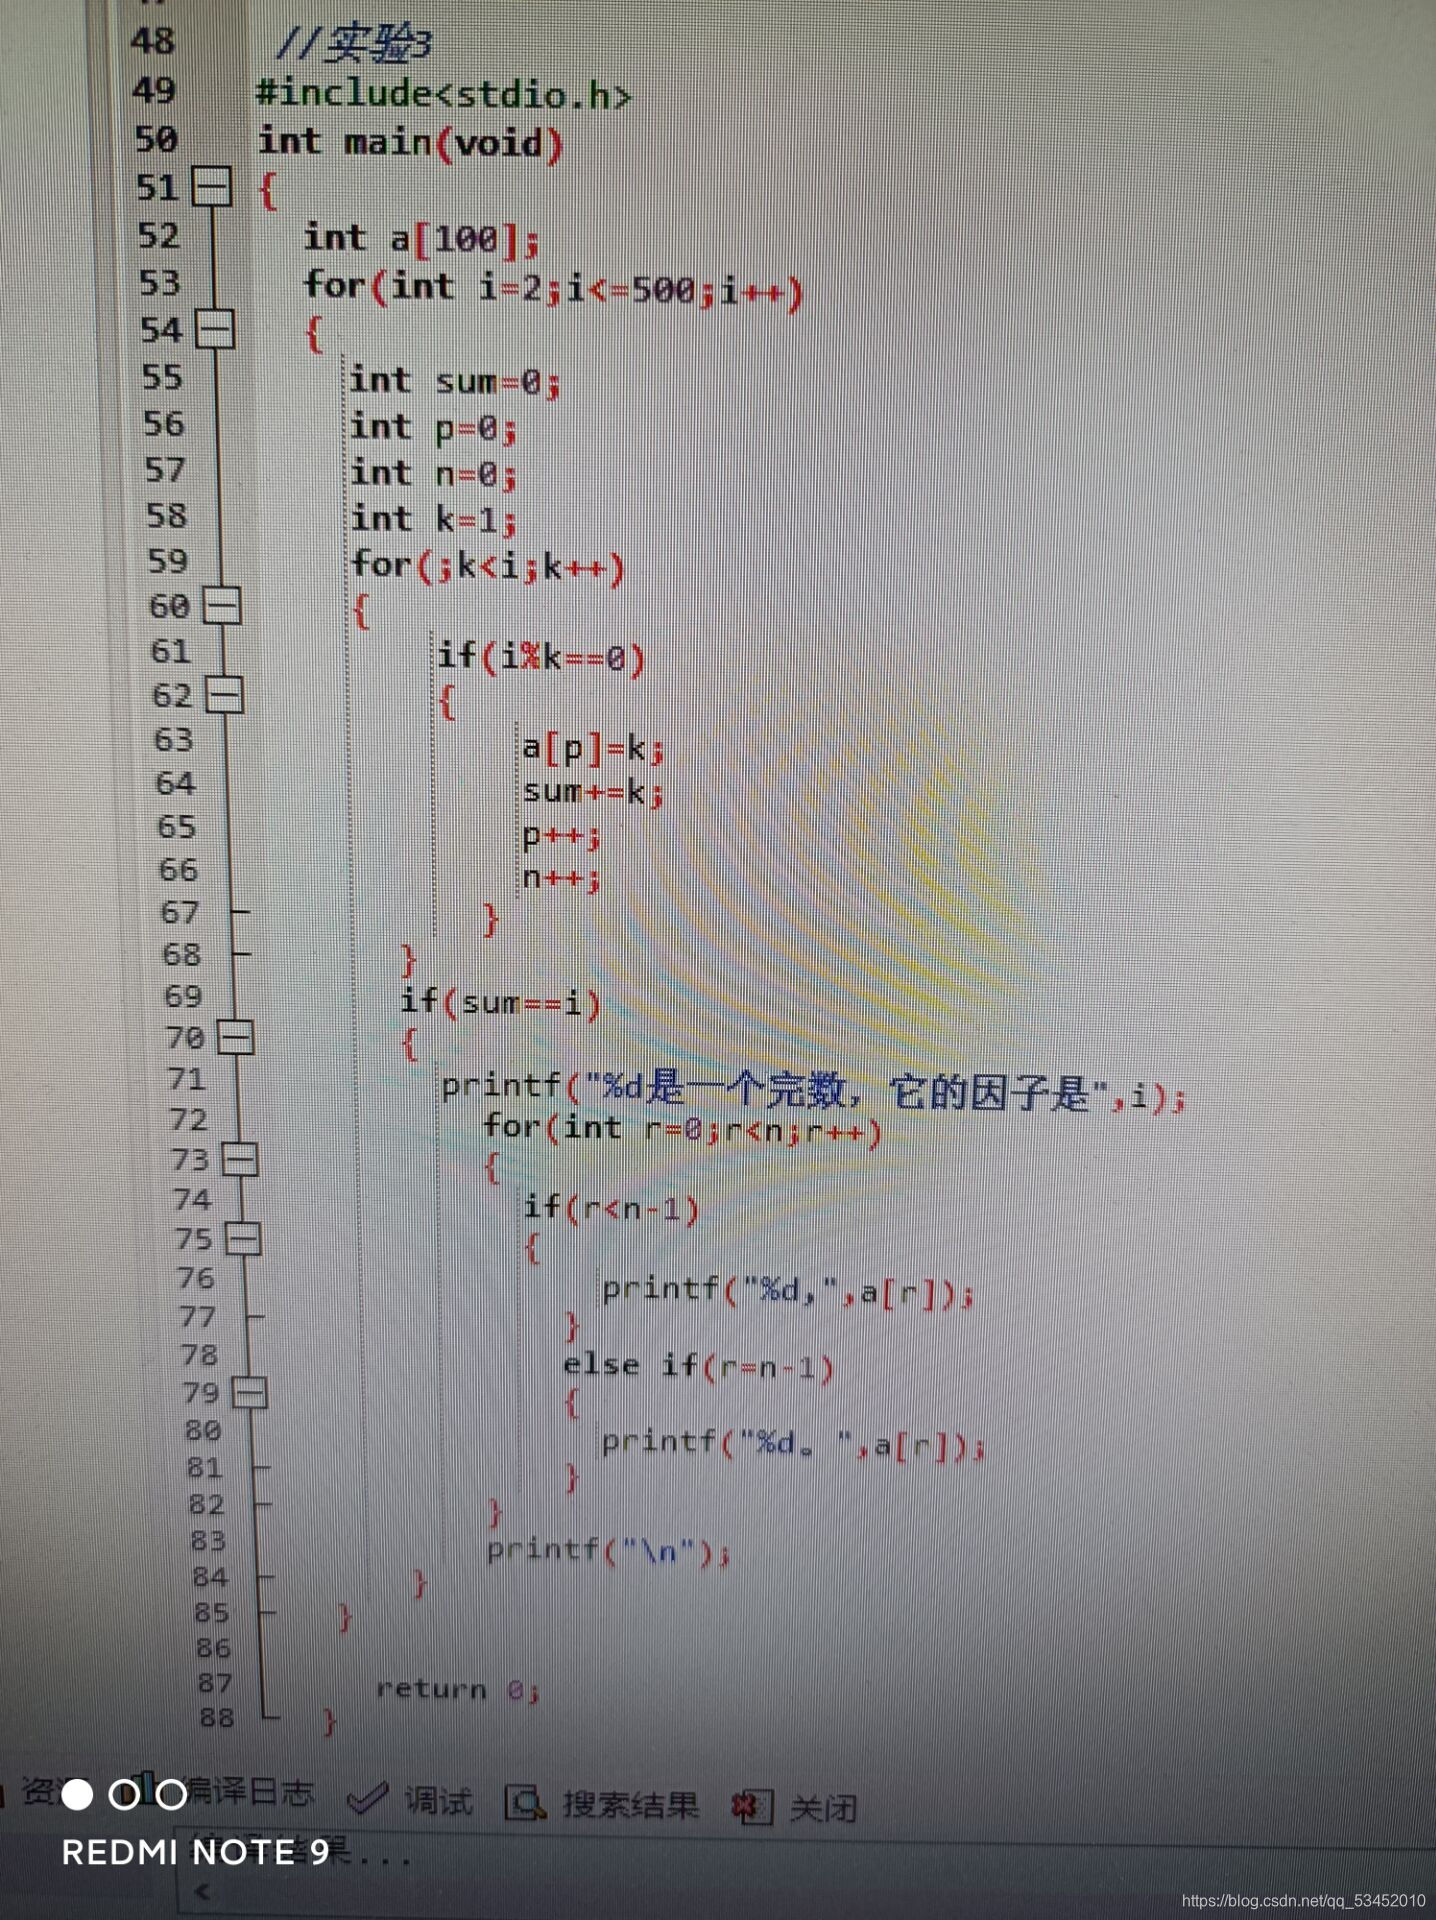
Task: Open the 搜索结果 tab
Action: 630,1804
